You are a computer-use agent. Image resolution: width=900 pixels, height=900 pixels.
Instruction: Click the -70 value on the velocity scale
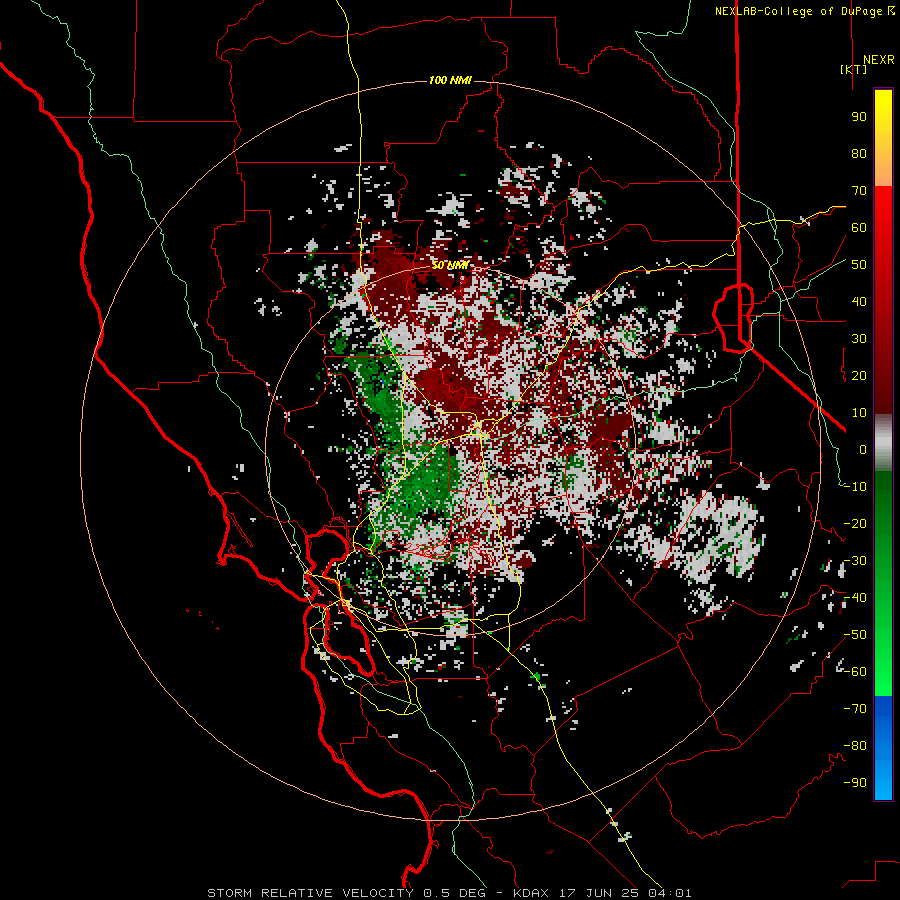point(855,709)
